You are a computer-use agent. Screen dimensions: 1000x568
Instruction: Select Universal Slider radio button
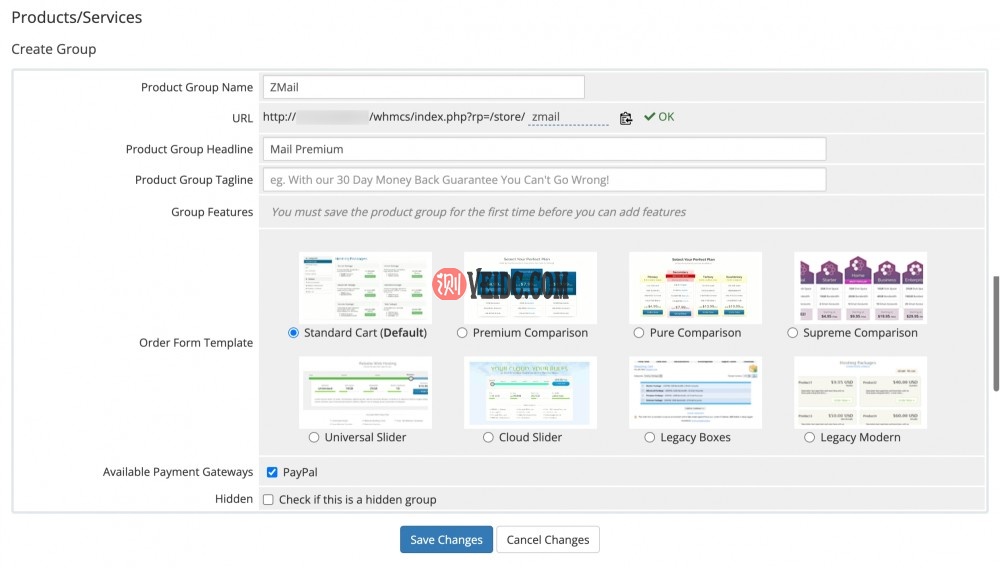coord(314,437)
